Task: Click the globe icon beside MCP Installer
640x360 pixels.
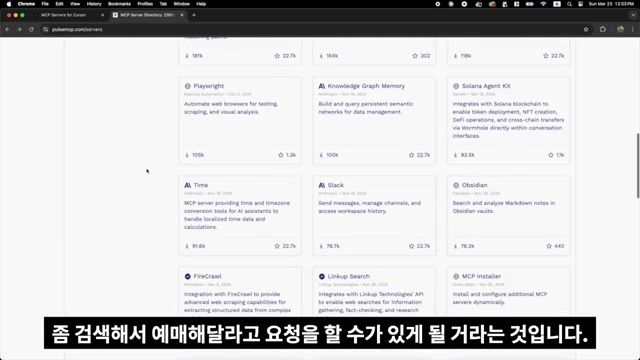Action: point(456,276)
